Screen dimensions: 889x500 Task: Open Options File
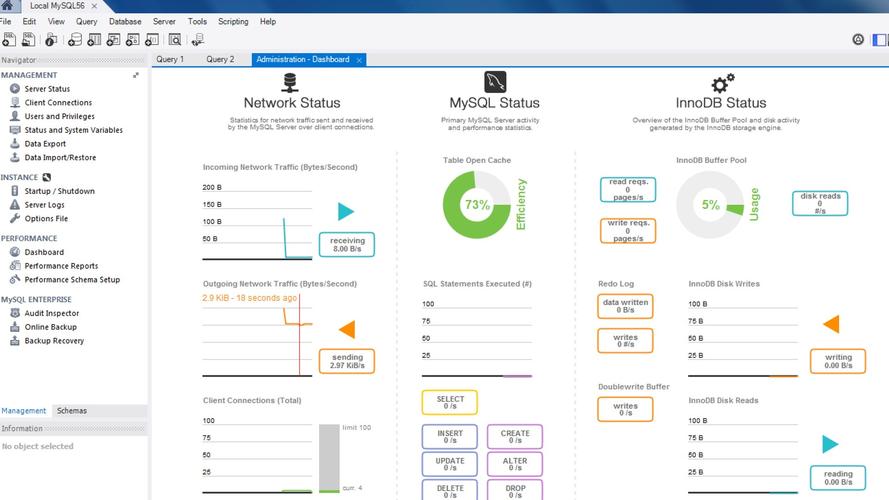pos(46,218)
